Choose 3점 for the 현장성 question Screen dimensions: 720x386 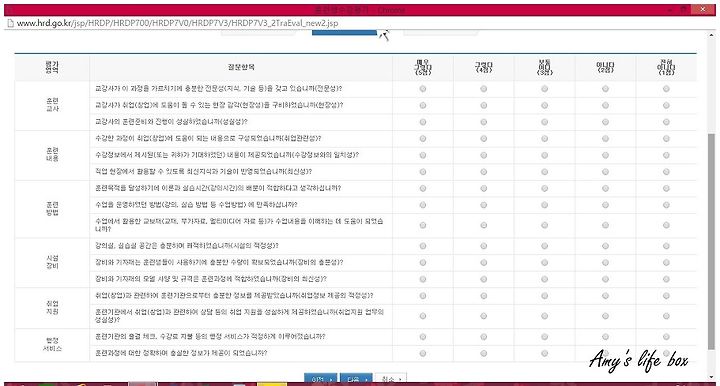545,106
